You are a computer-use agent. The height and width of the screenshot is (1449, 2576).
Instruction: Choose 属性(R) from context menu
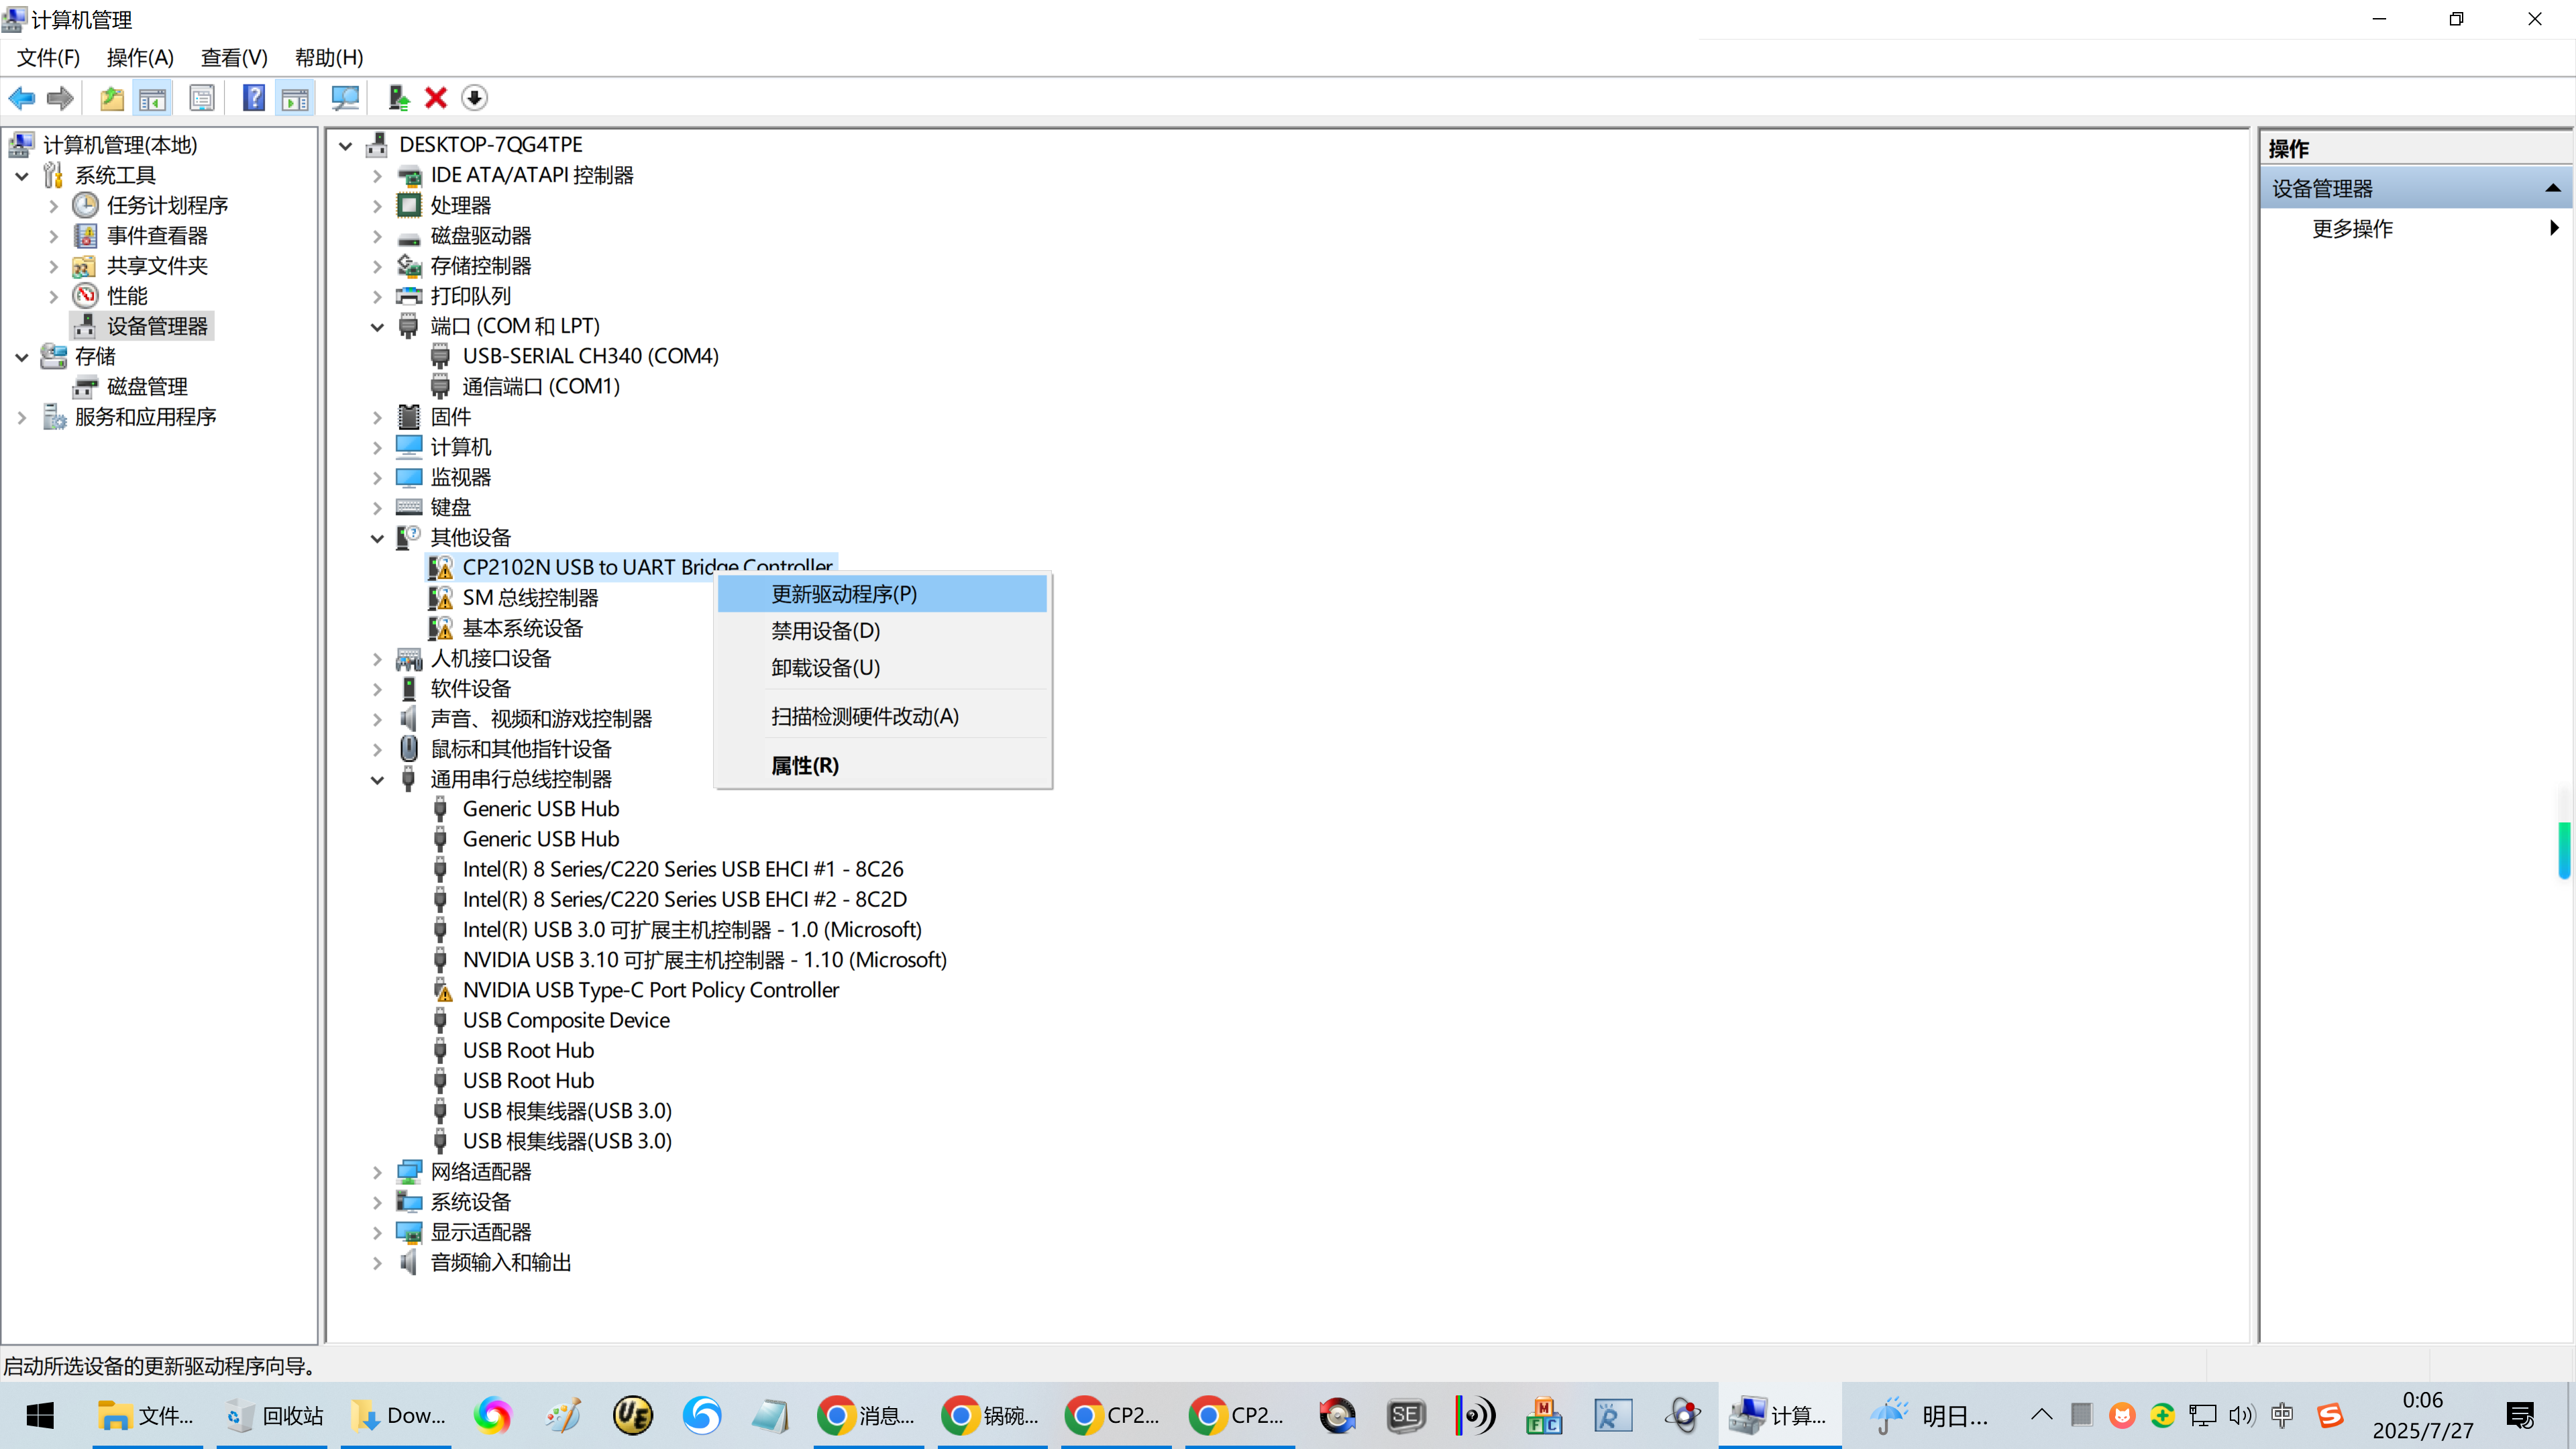(882, 765)
